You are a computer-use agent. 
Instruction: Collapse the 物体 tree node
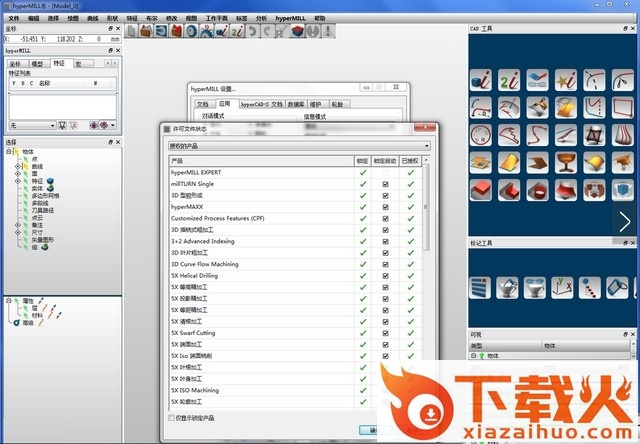pos(9,151)
